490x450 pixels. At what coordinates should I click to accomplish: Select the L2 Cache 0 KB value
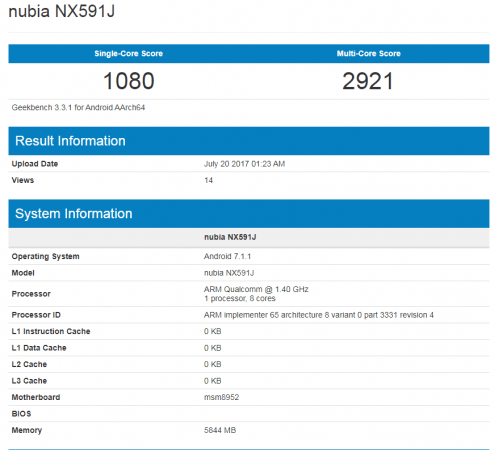[x=213, y=364]
